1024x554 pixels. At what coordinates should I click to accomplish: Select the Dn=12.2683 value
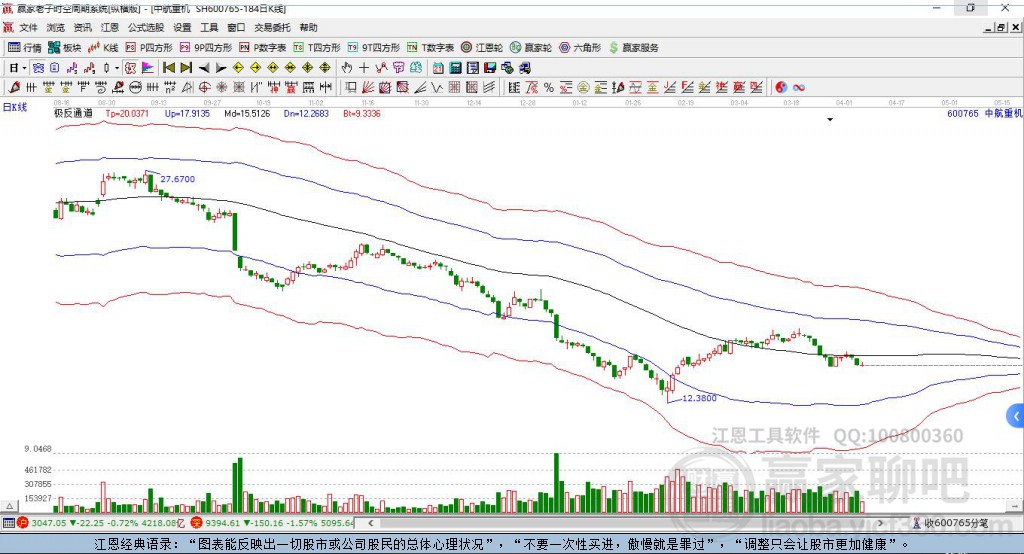coord(306,113)
